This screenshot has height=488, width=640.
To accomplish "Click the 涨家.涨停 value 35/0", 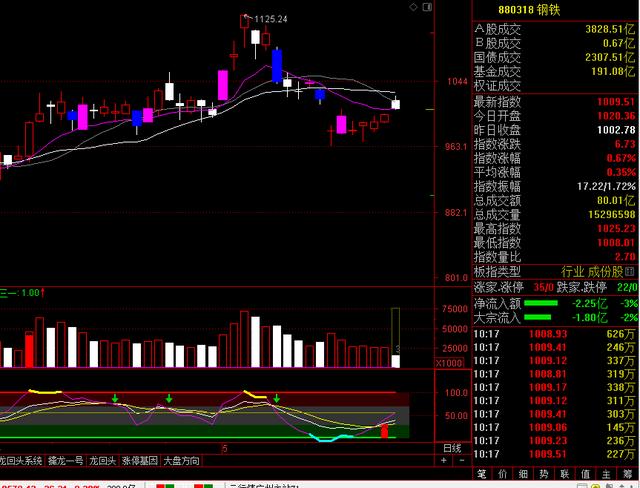I will 544,287.
